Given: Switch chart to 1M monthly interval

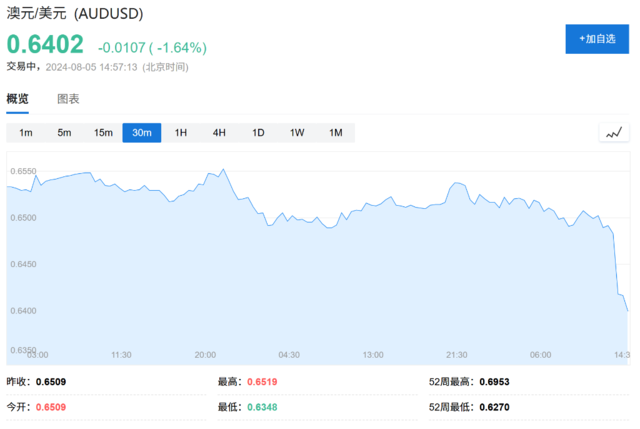Looking at the screenshot, I should point(336,133).
